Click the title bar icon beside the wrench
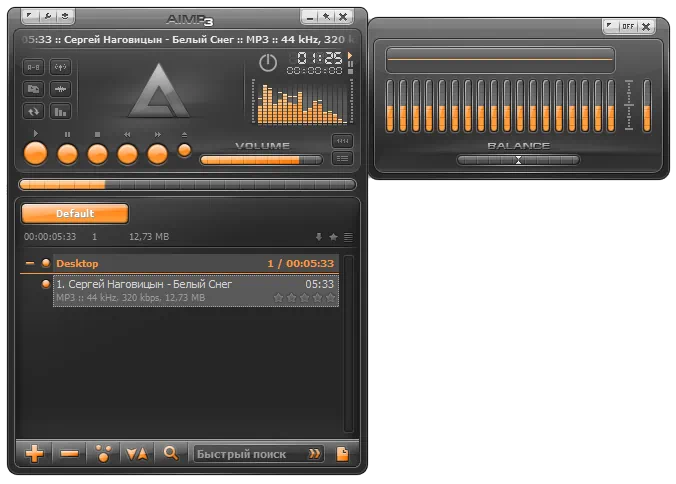 (65, 16)
